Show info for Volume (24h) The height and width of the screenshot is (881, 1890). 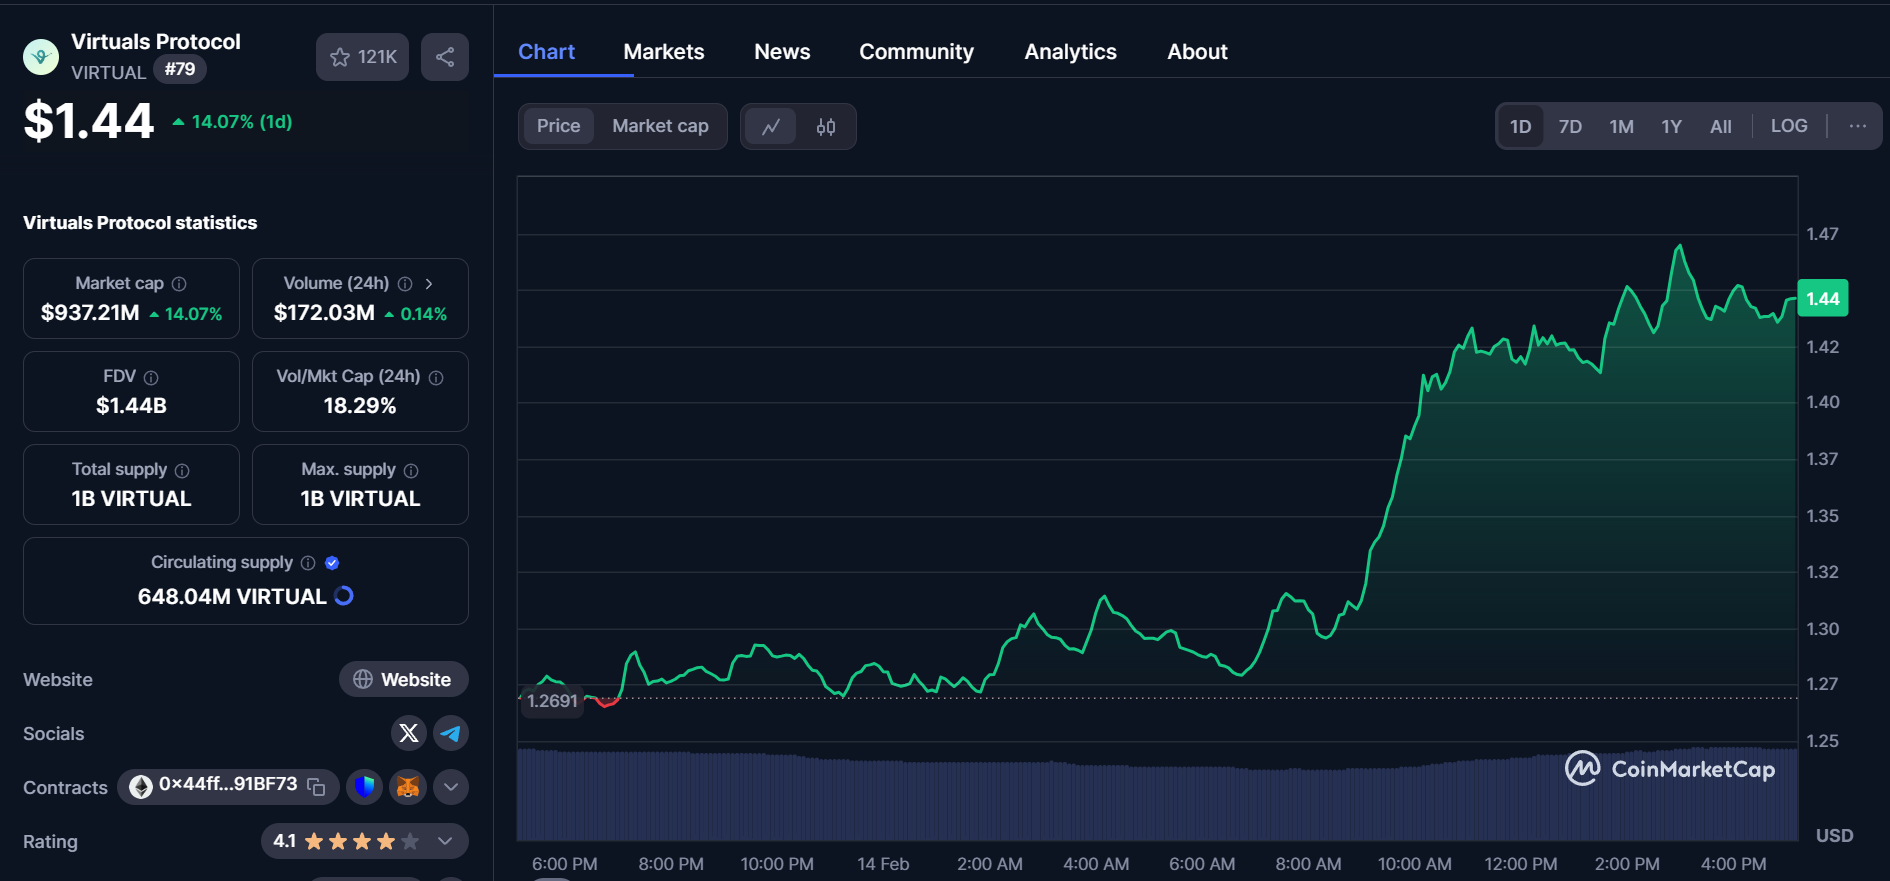pyautogui.click(x=405, y=284)
